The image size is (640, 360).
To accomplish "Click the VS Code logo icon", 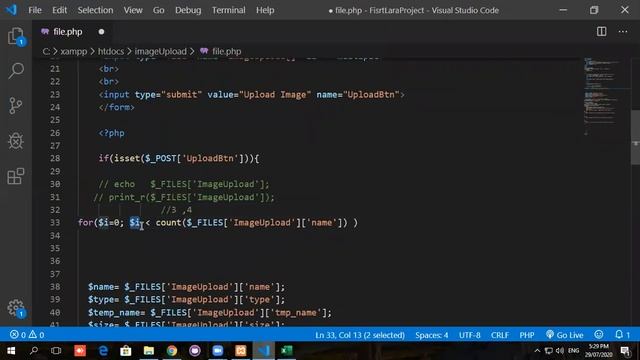I will (x=11, y=10).
